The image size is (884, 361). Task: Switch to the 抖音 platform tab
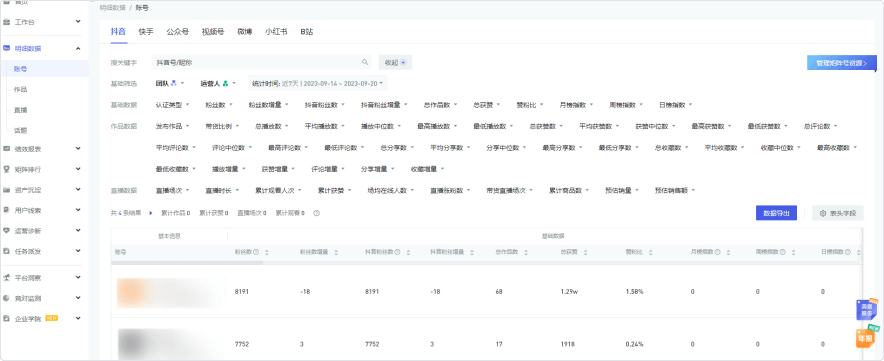pyautogui.click(x=118, y=32)
